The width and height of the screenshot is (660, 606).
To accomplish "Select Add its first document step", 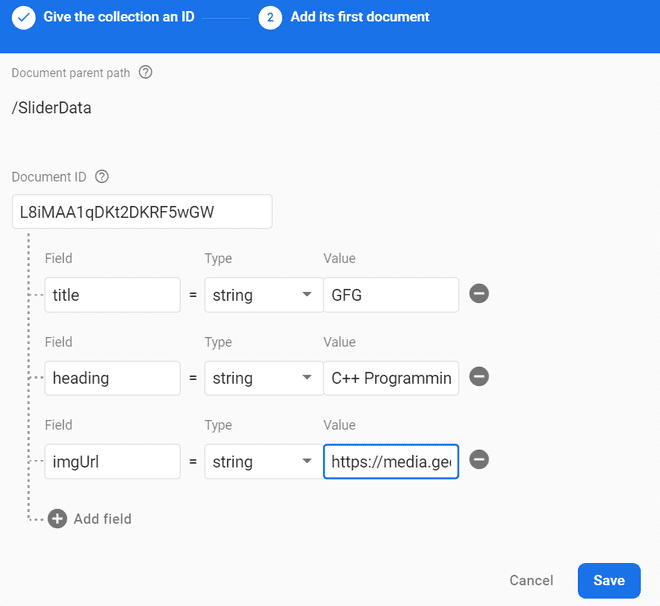I will pos(360,17).
